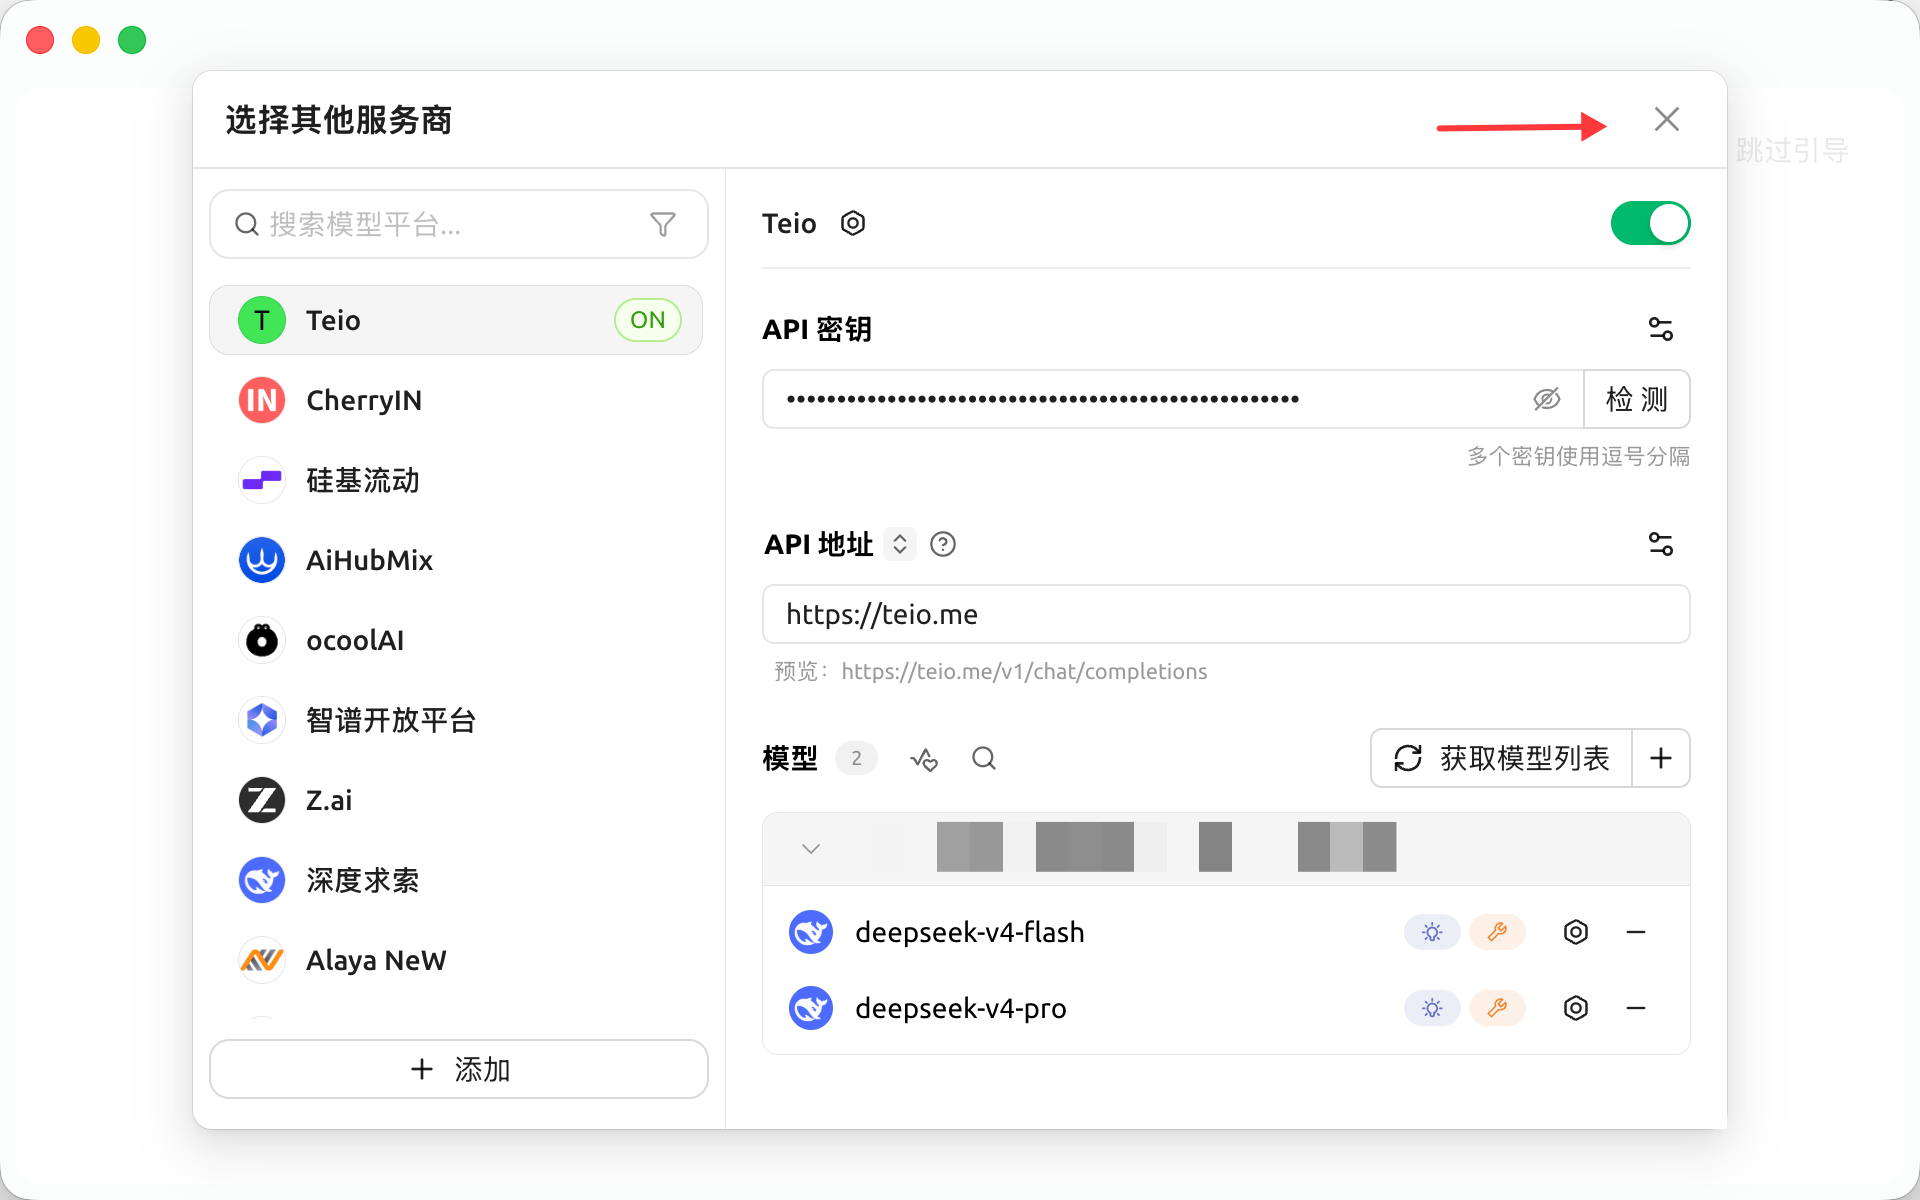This screenshot has height=1200, width=1920.
Task: Search models with the magnifier icon
Action: 984,759
